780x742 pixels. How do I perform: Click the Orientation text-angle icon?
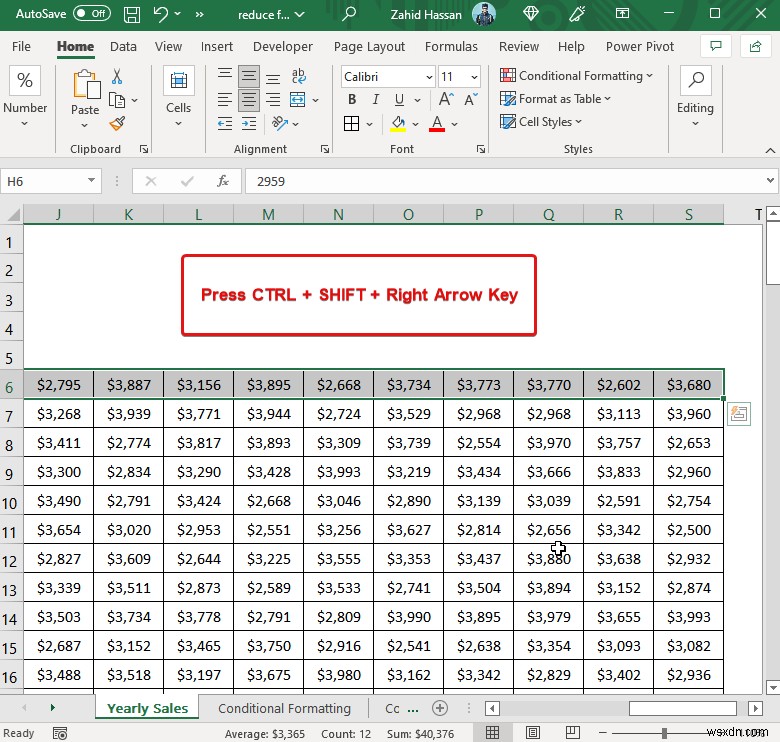pos(280,123)
